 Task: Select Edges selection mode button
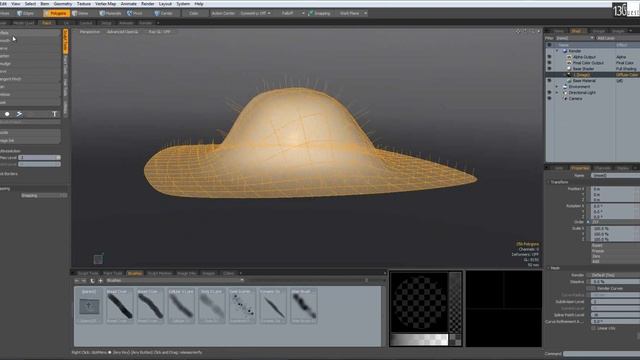tap(26, 13)
